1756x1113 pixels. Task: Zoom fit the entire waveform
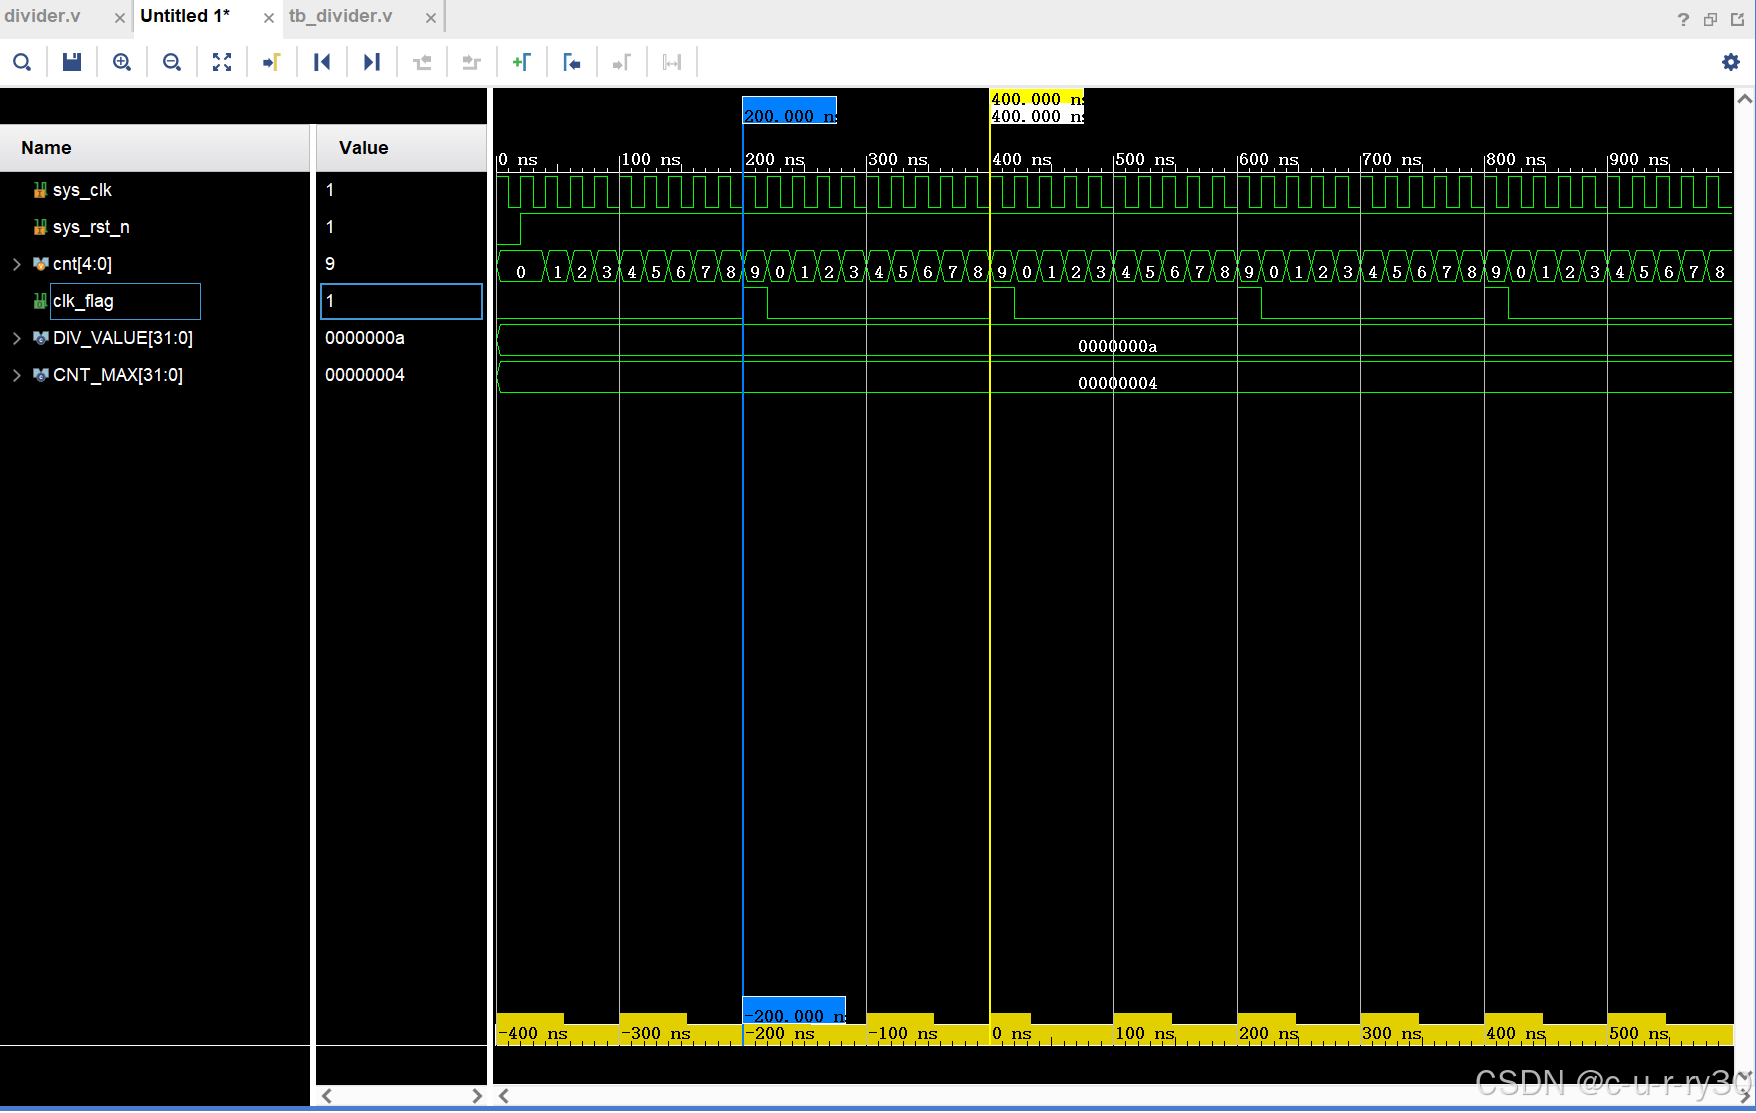click(x=222, y=62)
